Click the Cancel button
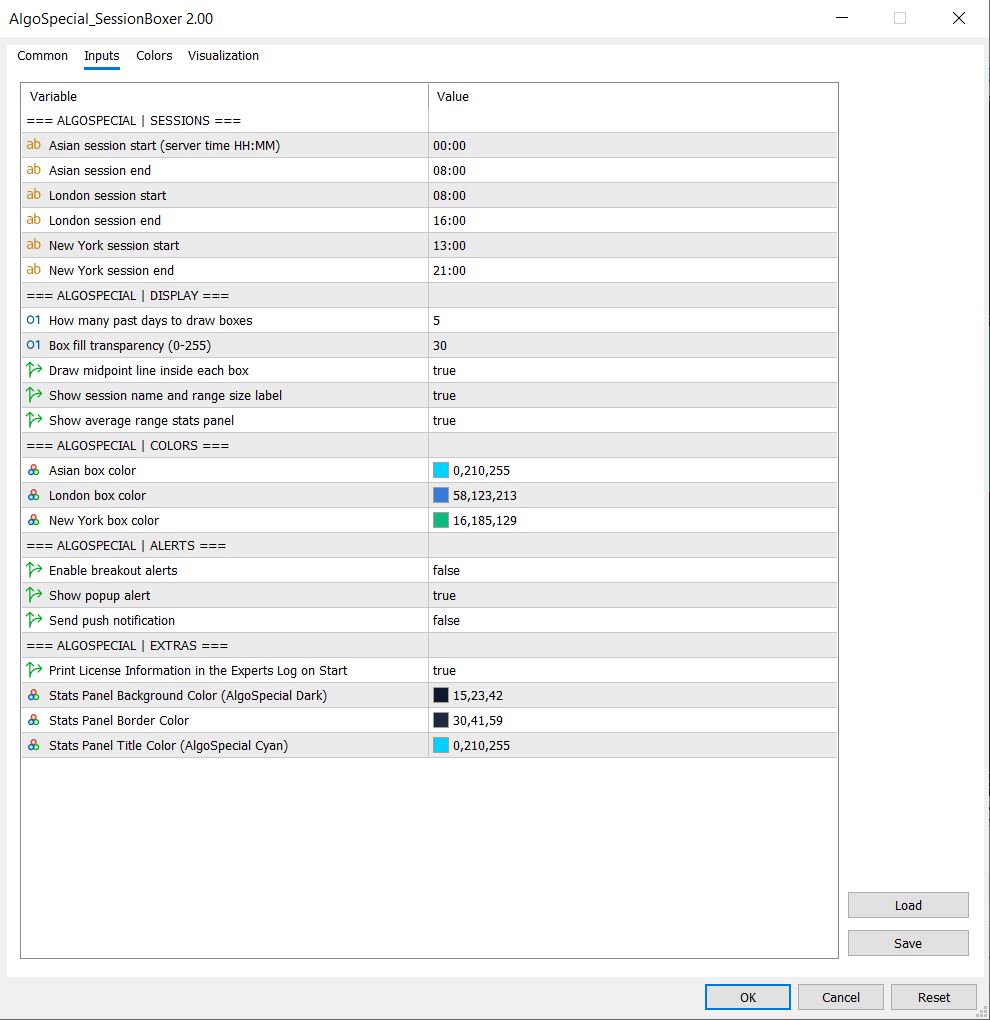The image size is (990, 1020). click(840, 997)
